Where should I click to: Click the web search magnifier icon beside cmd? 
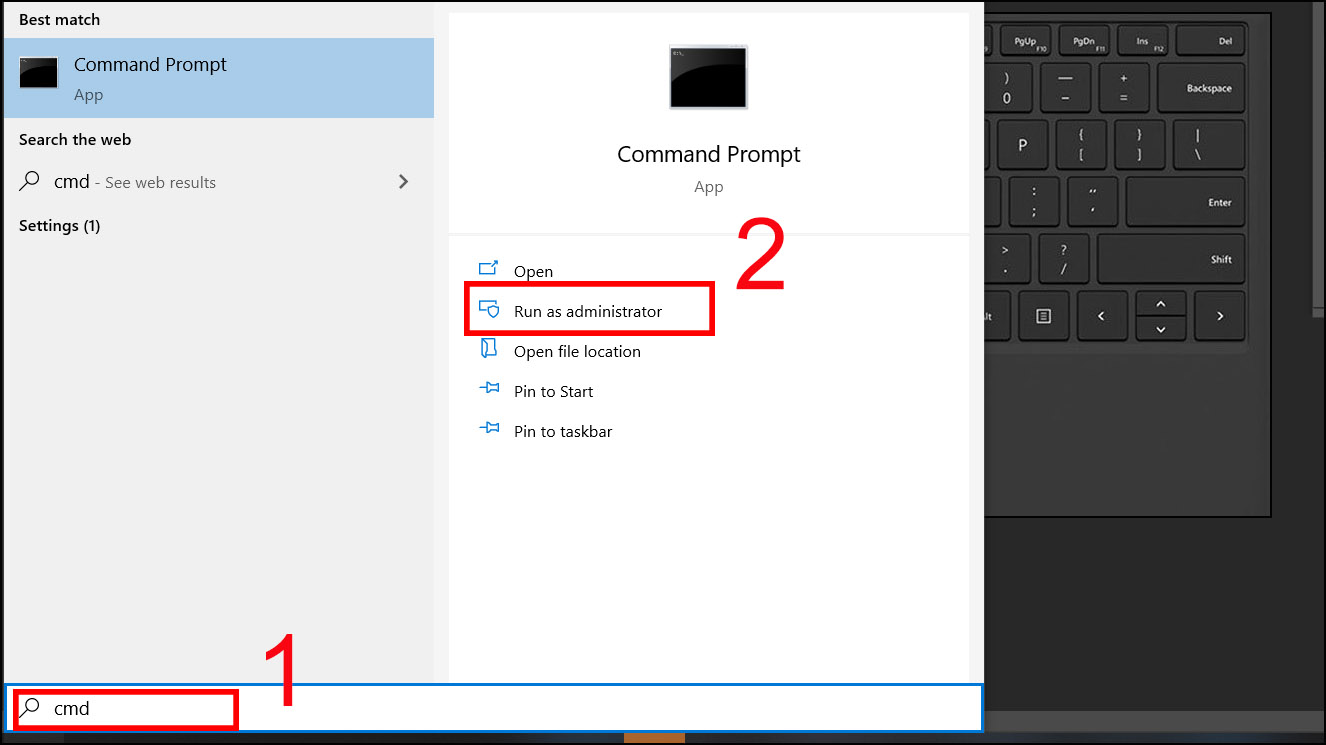click(x=31, y=181)
